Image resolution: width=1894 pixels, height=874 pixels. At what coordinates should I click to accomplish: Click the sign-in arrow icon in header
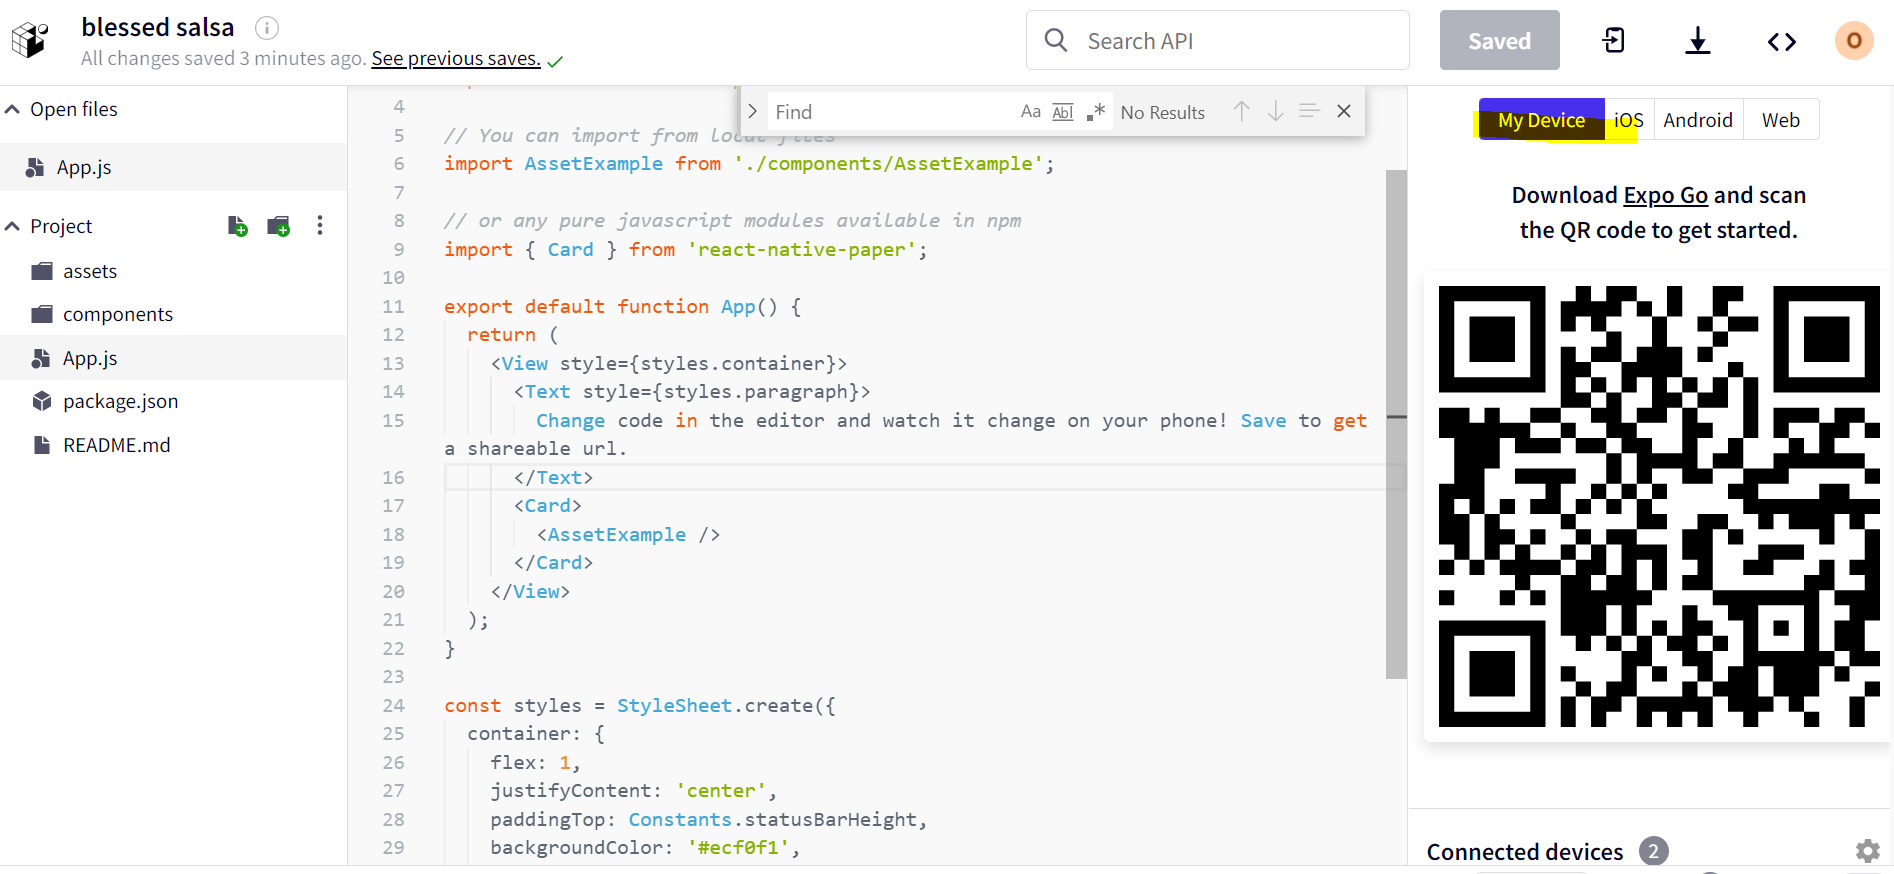1614,40
